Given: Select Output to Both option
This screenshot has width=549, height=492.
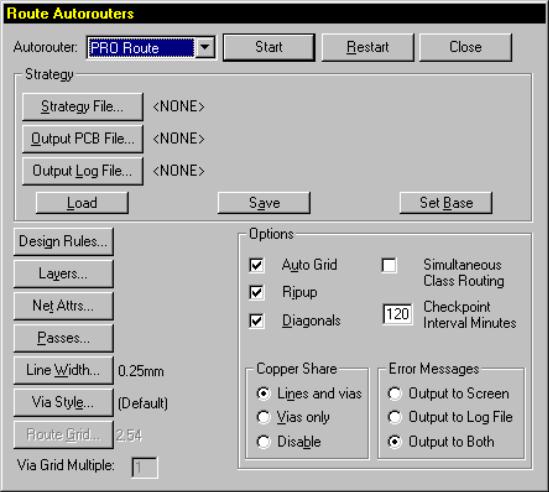Looking at the screenshot, I should [x=395, y=442].
